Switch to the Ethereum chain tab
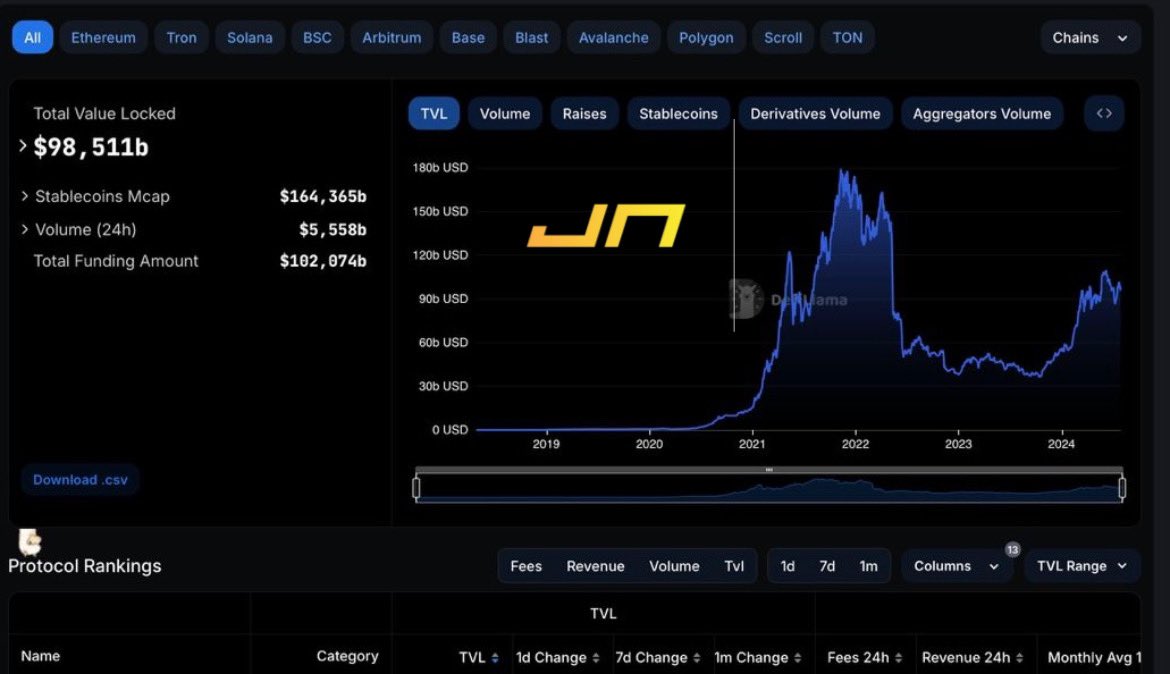 point(103,37)
